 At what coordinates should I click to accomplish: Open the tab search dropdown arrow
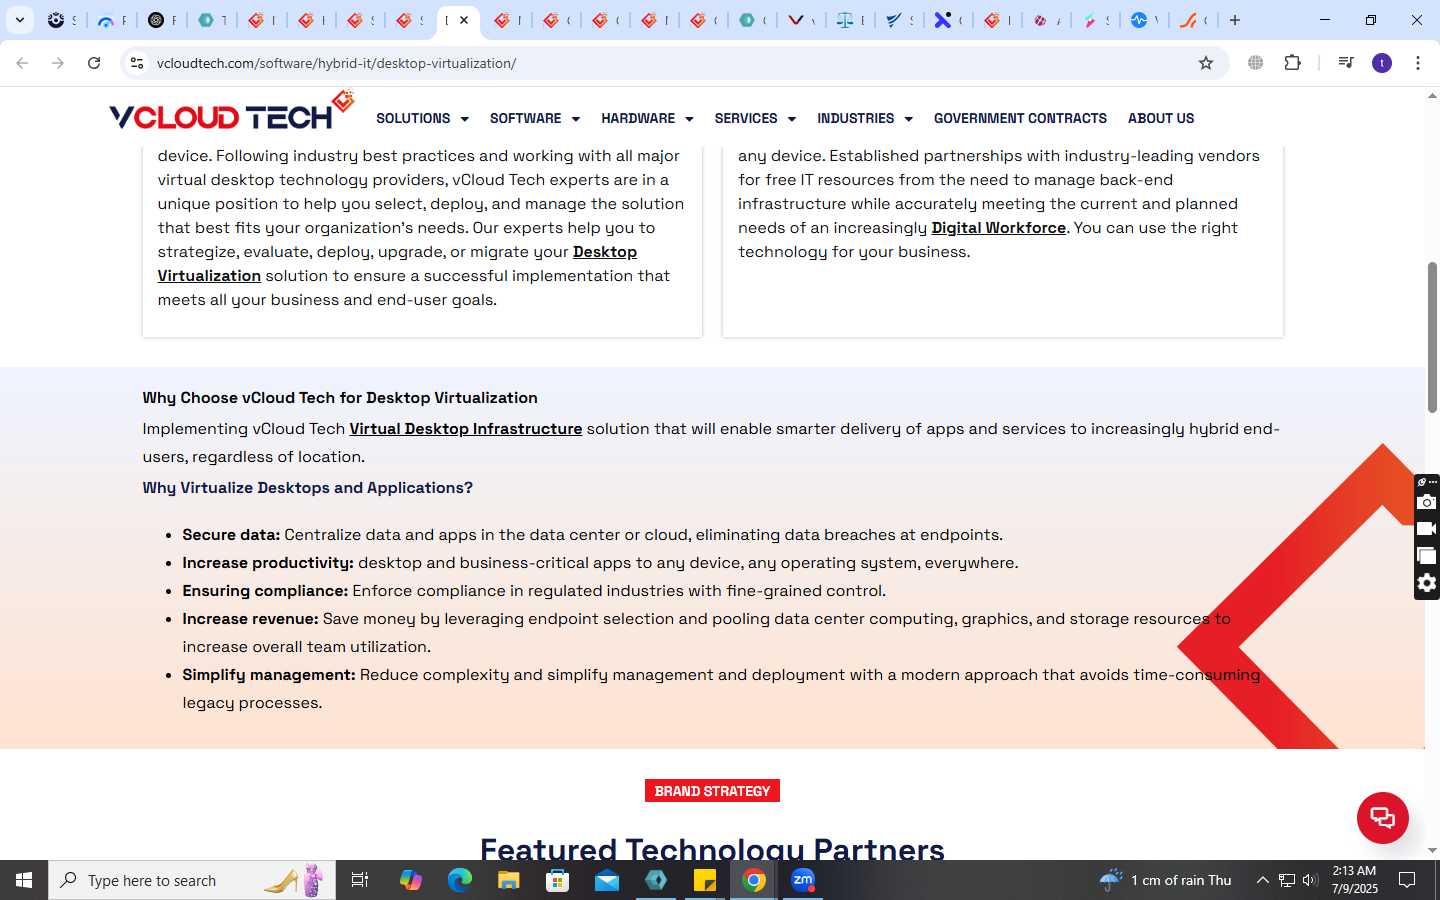tap(20, 20)
